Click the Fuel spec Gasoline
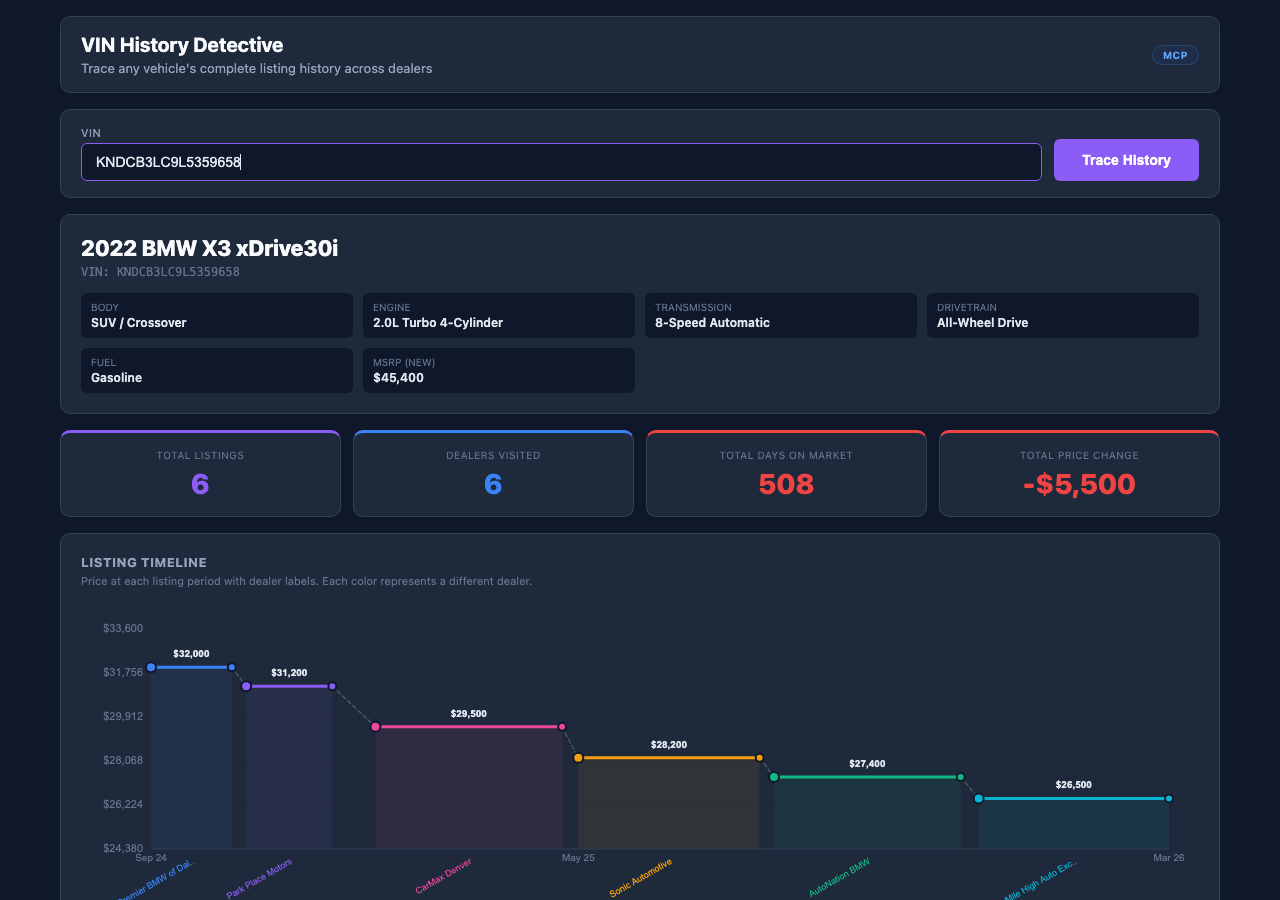This screenshot has width=1280, height=900. pyautogui.click(x=217, y=370)
